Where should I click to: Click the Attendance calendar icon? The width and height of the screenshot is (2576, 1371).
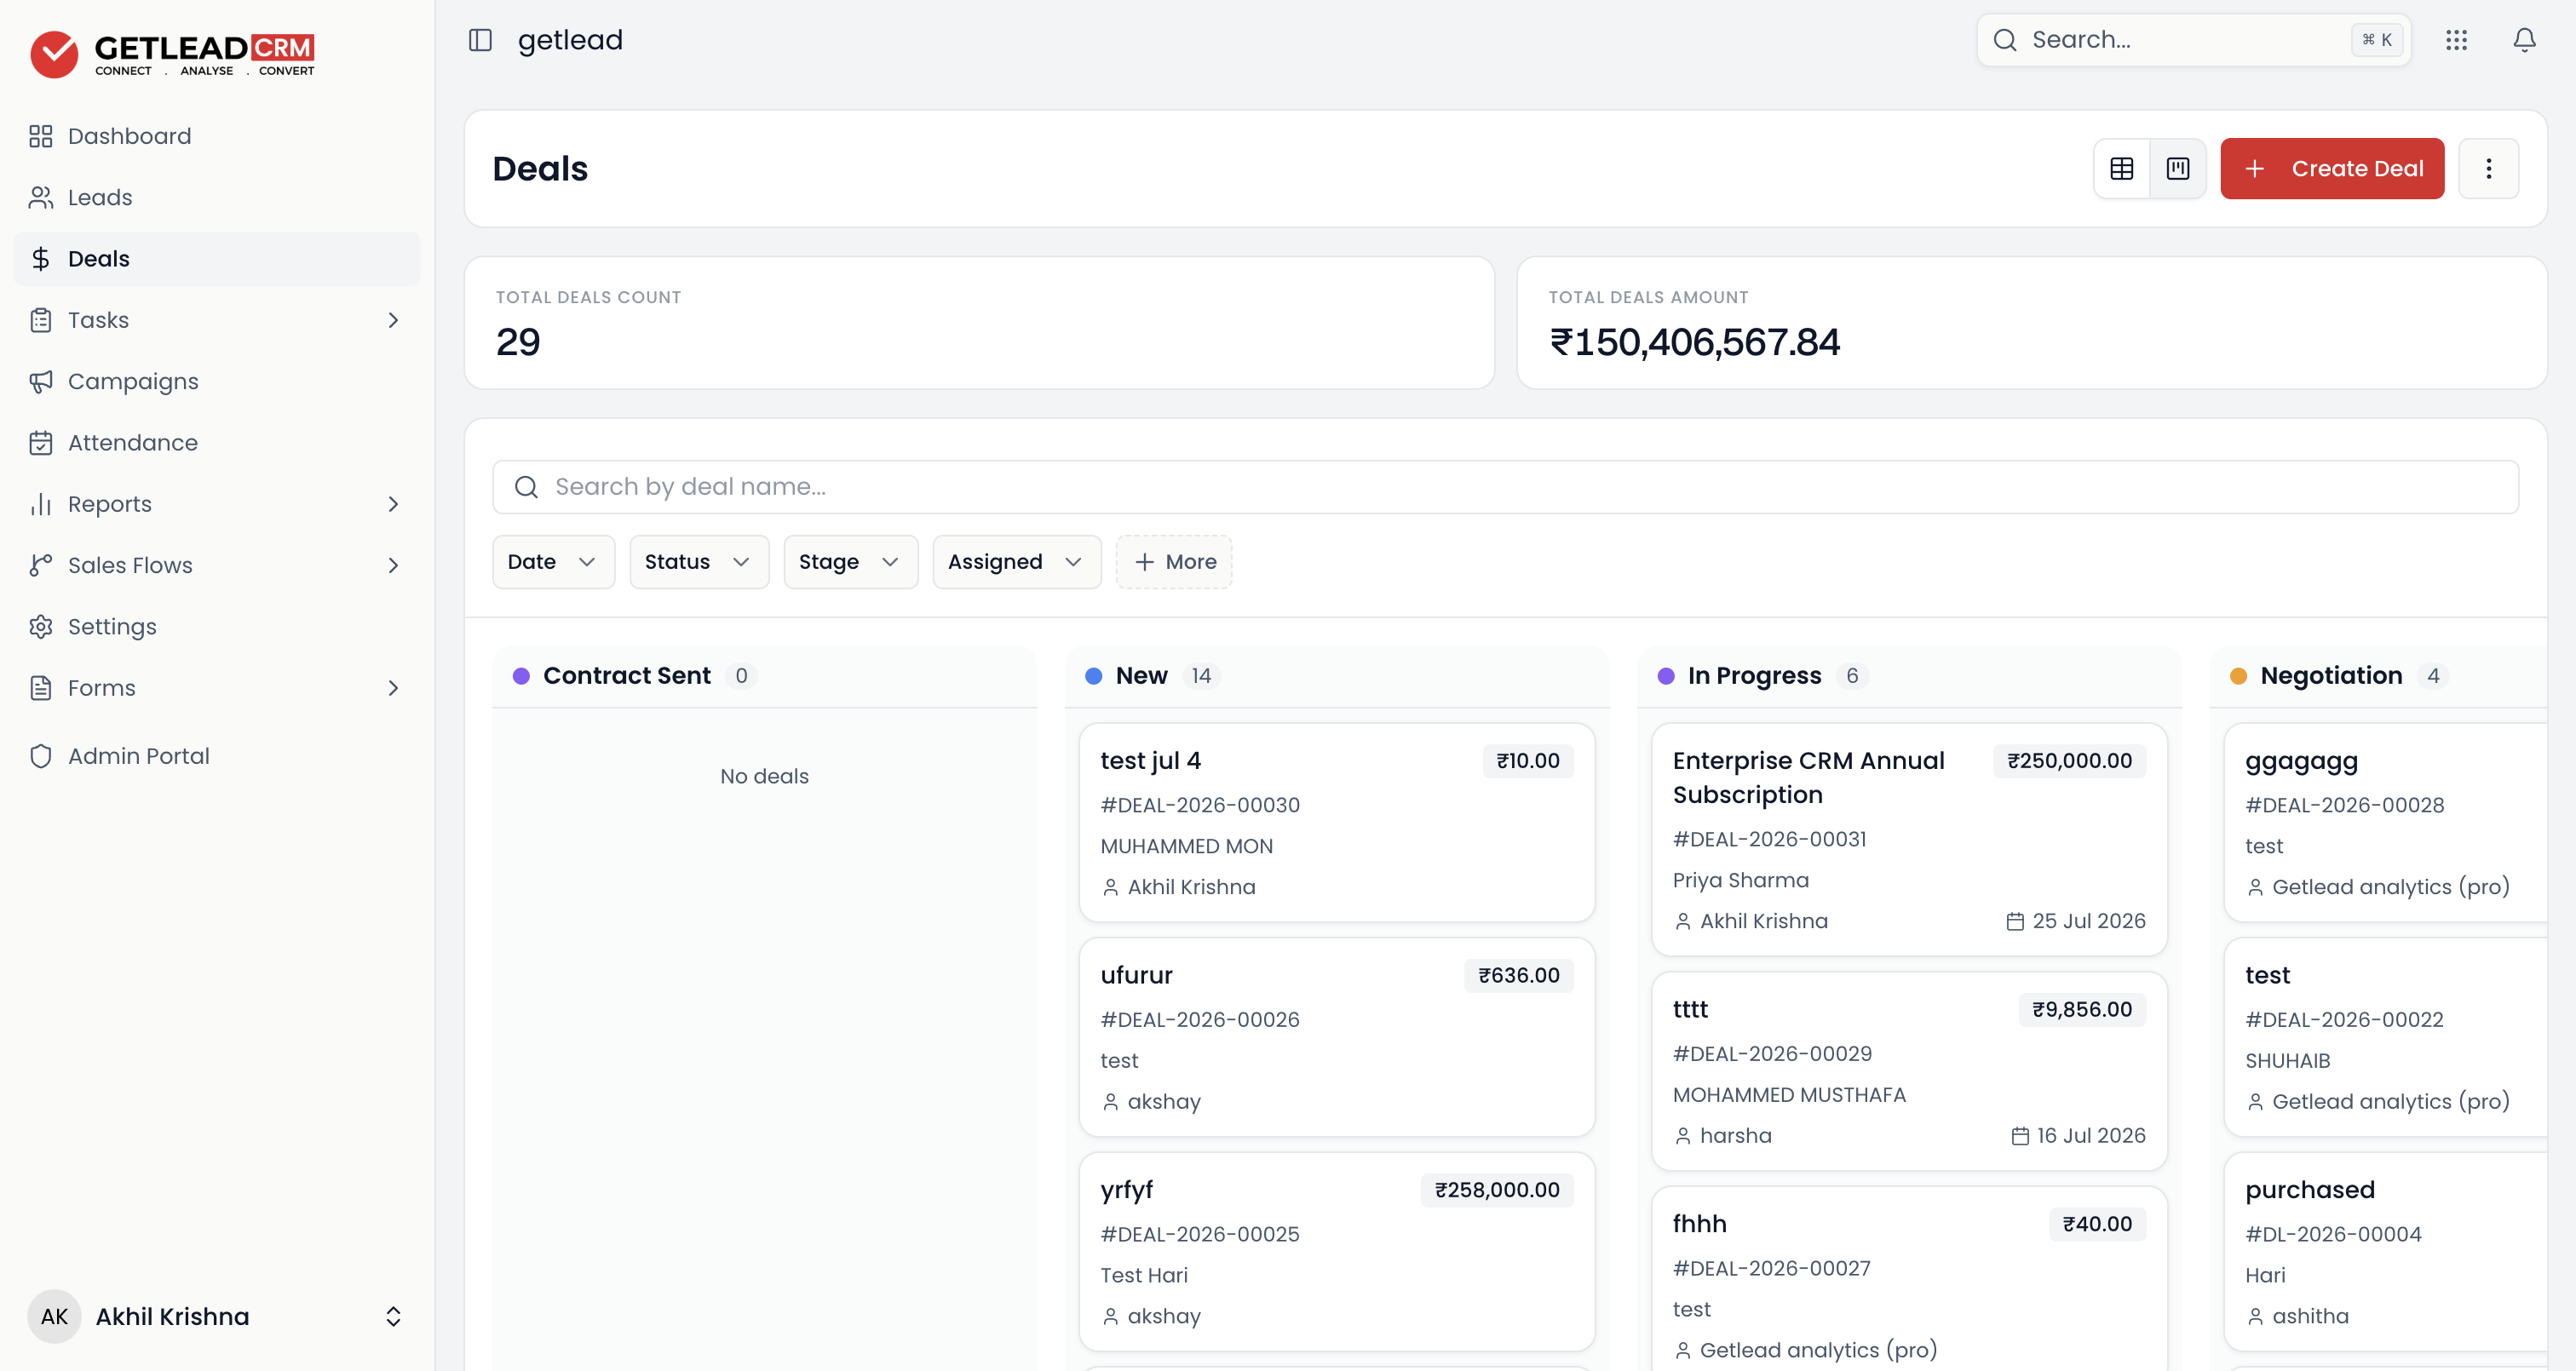click(x=40, y=442)
